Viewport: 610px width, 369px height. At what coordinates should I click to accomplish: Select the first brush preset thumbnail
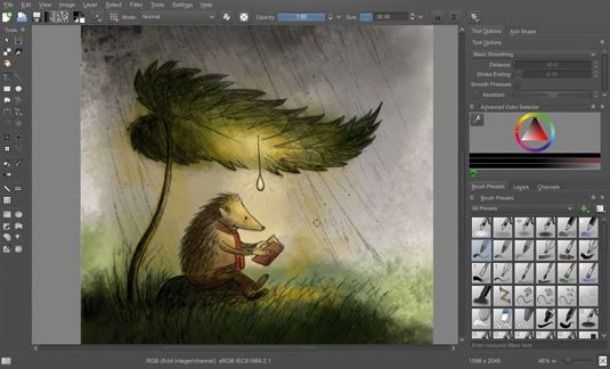point(481,227)
